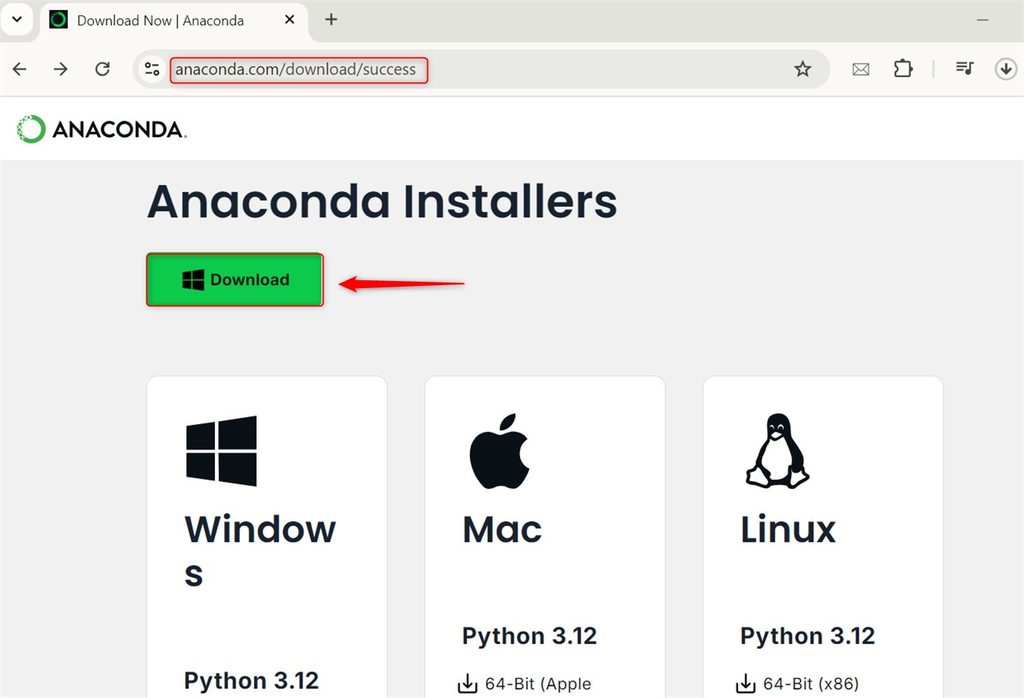Click Apple logo in Mac card
Image resolution: width=1024 pixels, height=698 pixels.
(500, 451)
